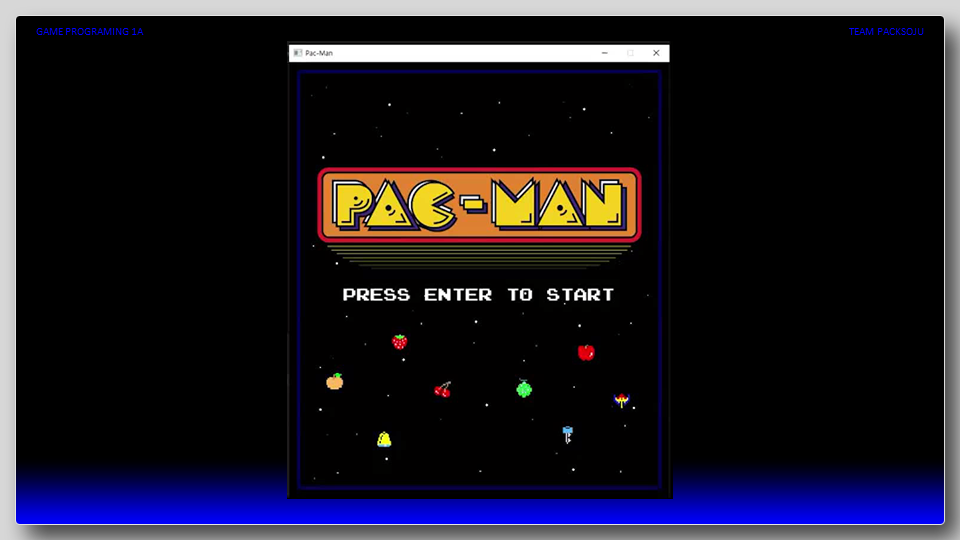Viewport: 960px width, 540px height.
Task: Minimize the Pac-Man window
Action: (605, 53)
